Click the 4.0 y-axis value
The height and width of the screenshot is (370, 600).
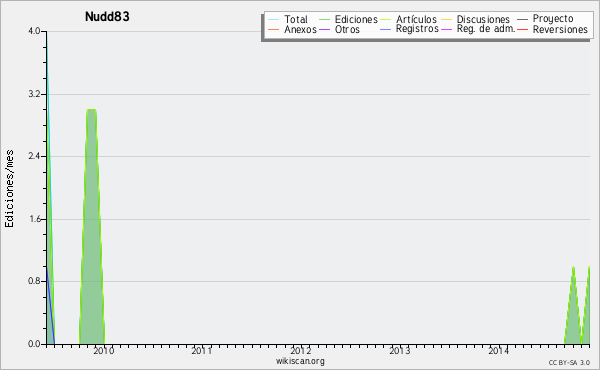[34, 31]
